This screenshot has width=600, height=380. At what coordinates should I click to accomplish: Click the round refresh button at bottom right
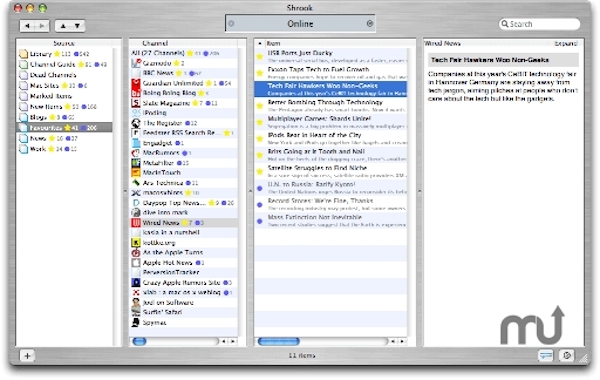tap(566, 356)
